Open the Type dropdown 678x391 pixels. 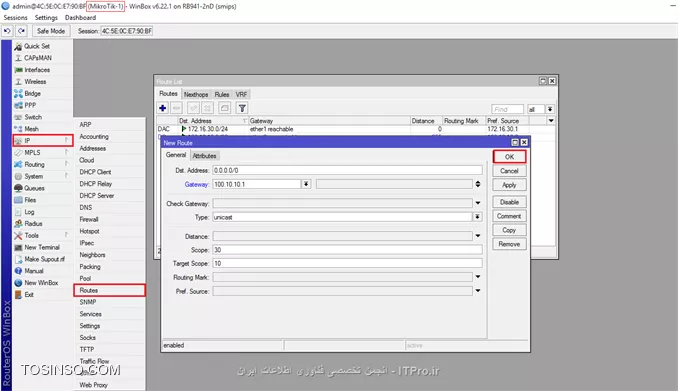(477, 217)
